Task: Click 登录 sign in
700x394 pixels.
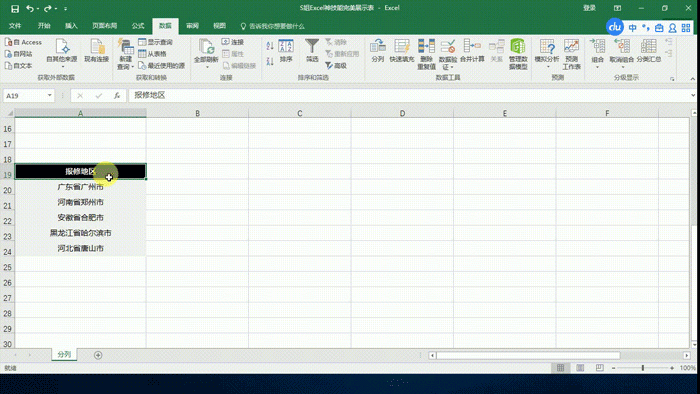Action: point(589,8)
